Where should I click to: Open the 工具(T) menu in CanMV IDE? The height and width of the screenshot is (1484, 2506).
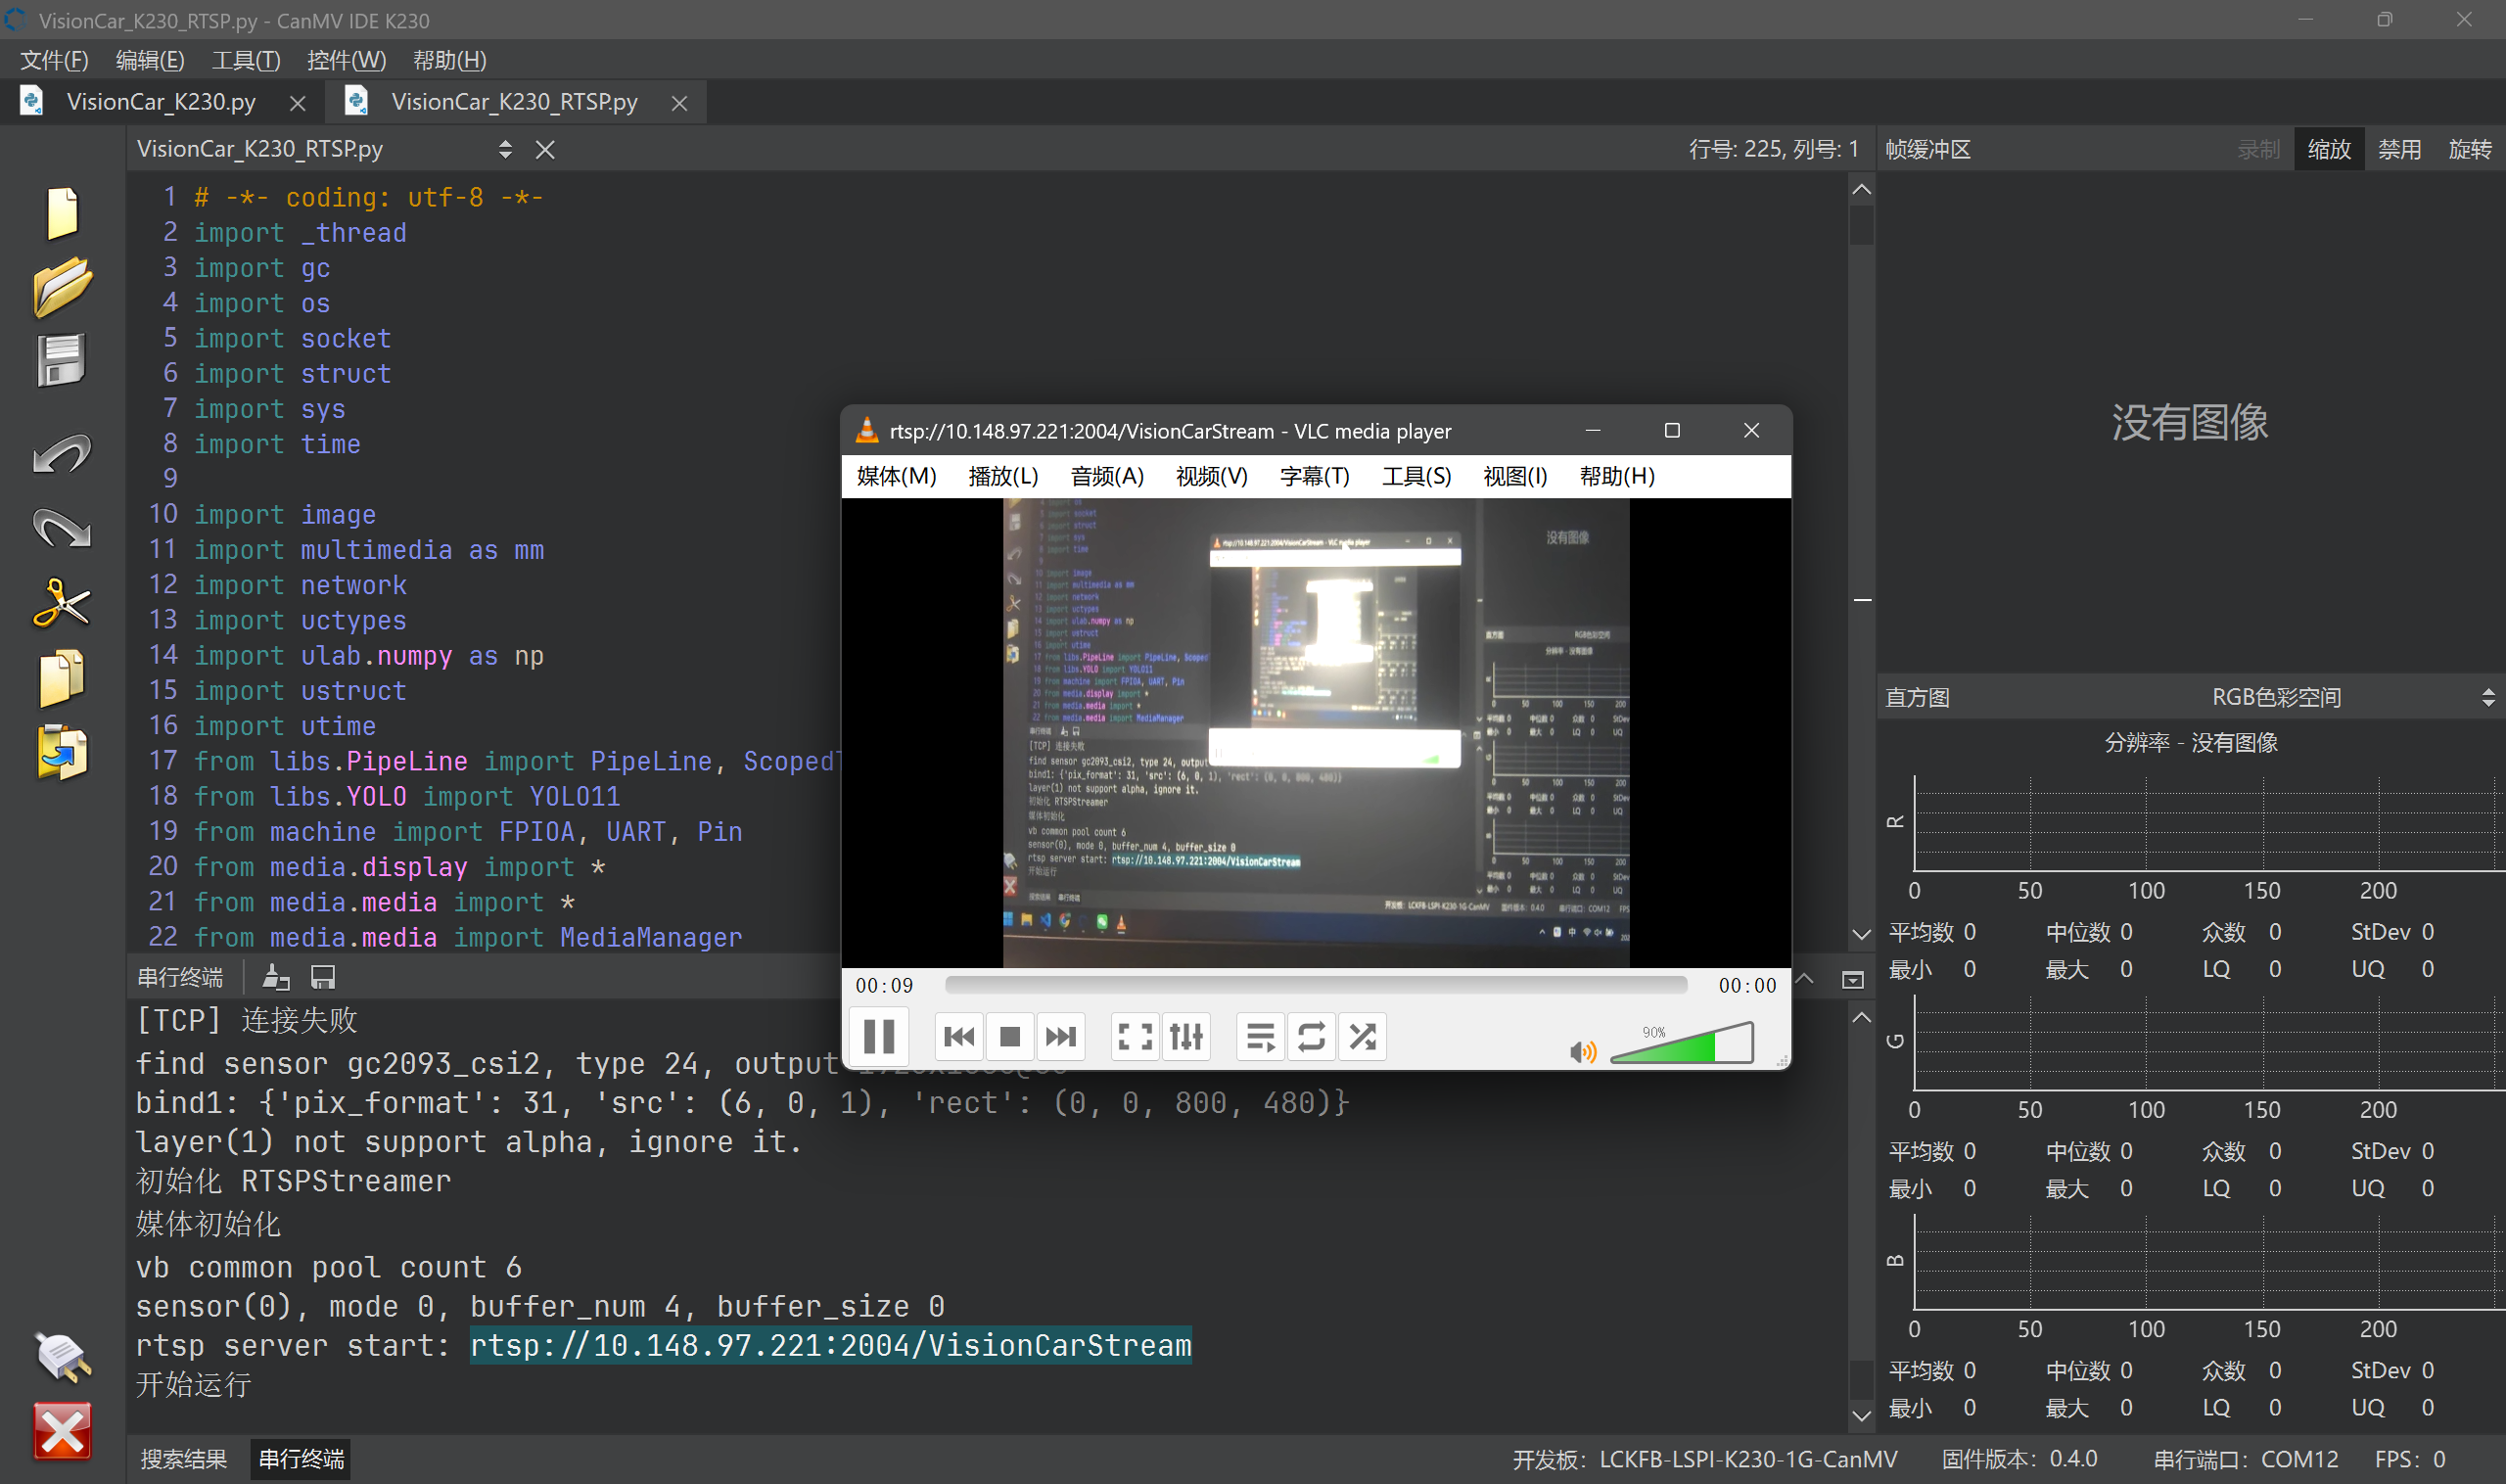click(x=246, y=60)
